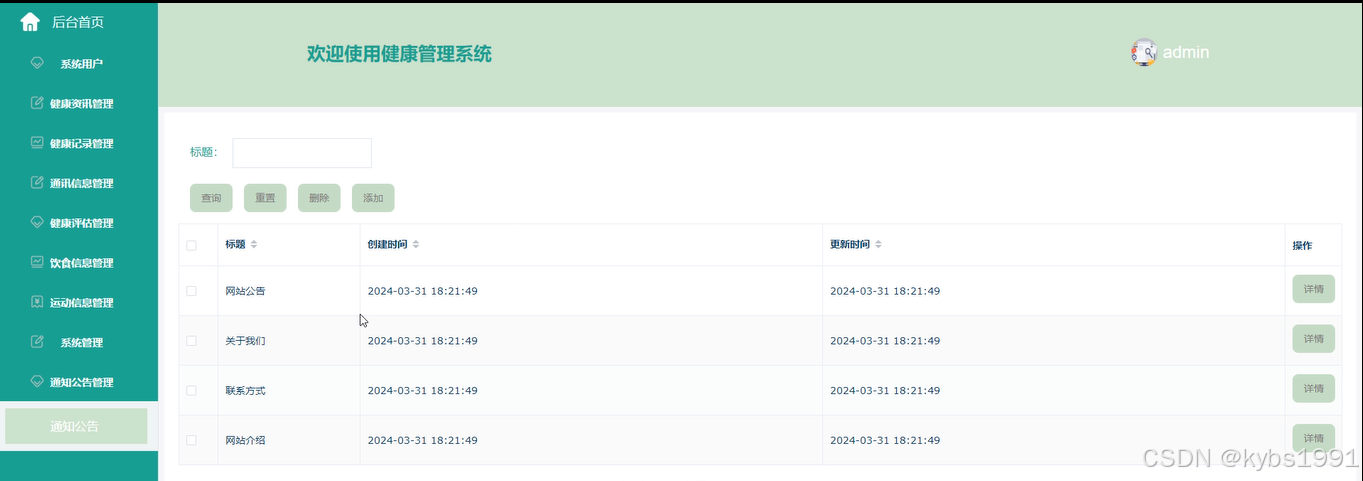Check the 网站介绍 row checkbox
Image resolution: width=1363 pixels, height=481 pixels.
[192, 440]
